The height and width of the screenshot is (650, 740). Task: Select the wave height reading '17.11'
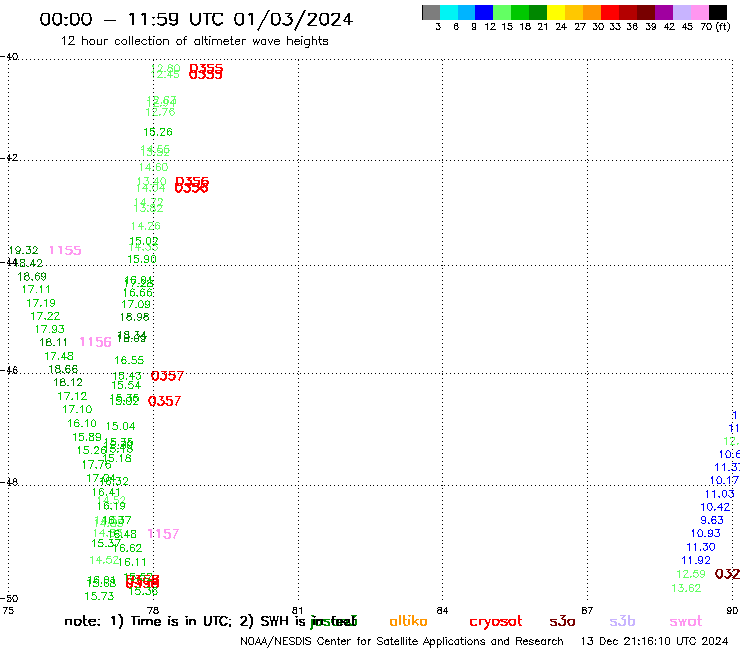36,289
